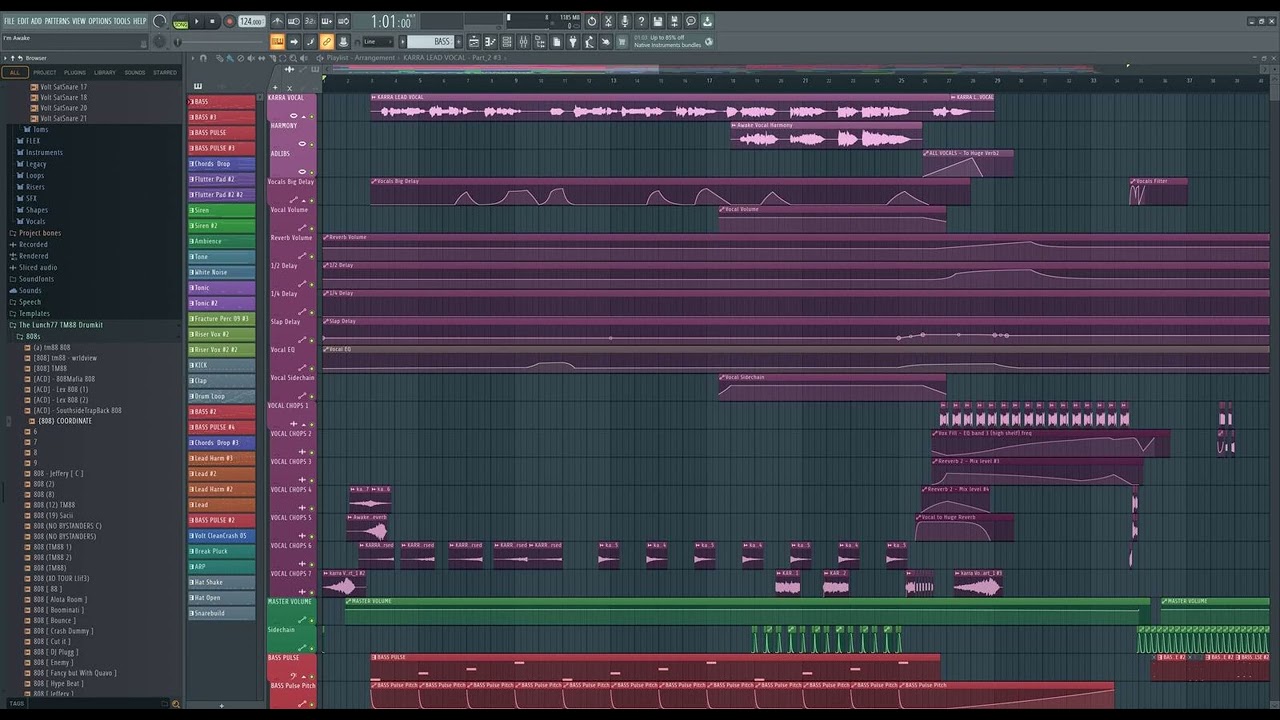This screenshot has height=720, width=1280.
Task: Click the 1:01:00 time display
Action: [391, 22]
